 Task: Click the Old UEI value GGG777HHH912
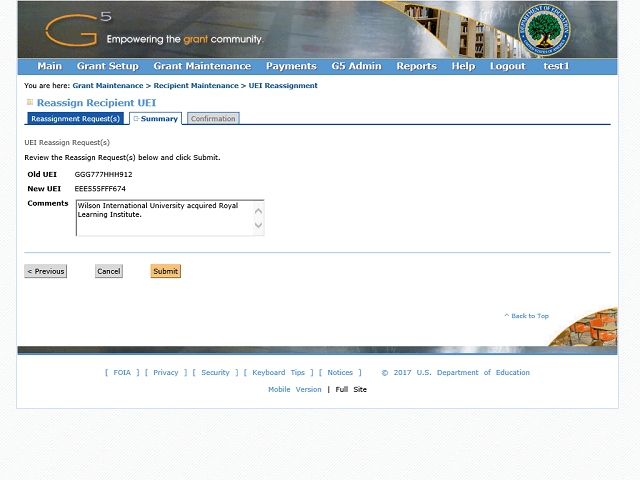103,174
